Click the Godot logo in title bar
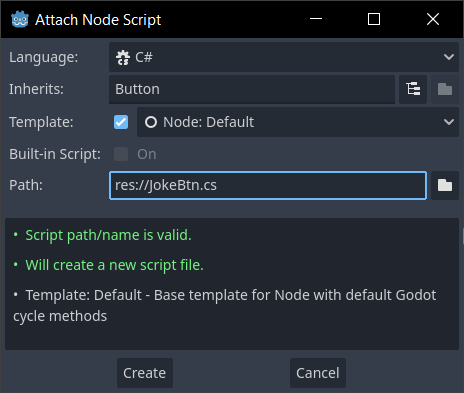The image size is (464, 393). 20,19
